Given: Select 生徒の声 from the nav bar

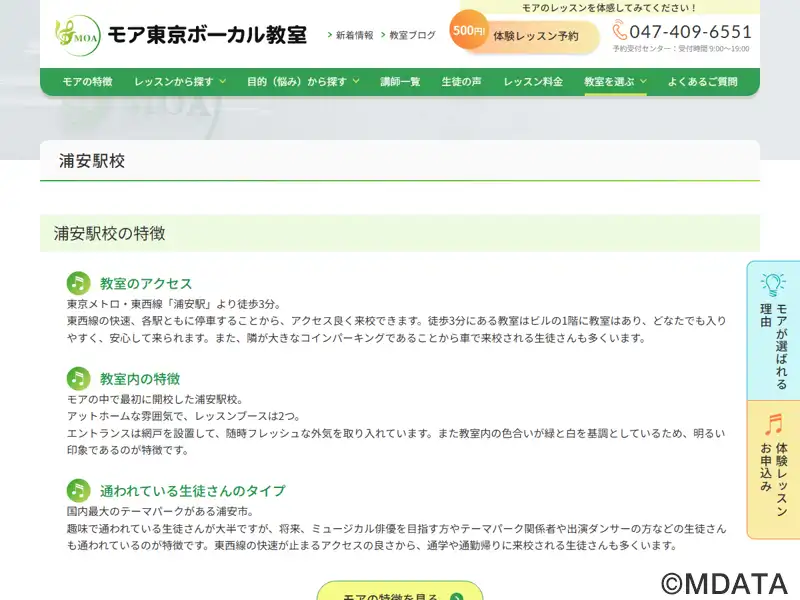Looking at the screenshot, I should pyautogui.click(x=461, y=82).
